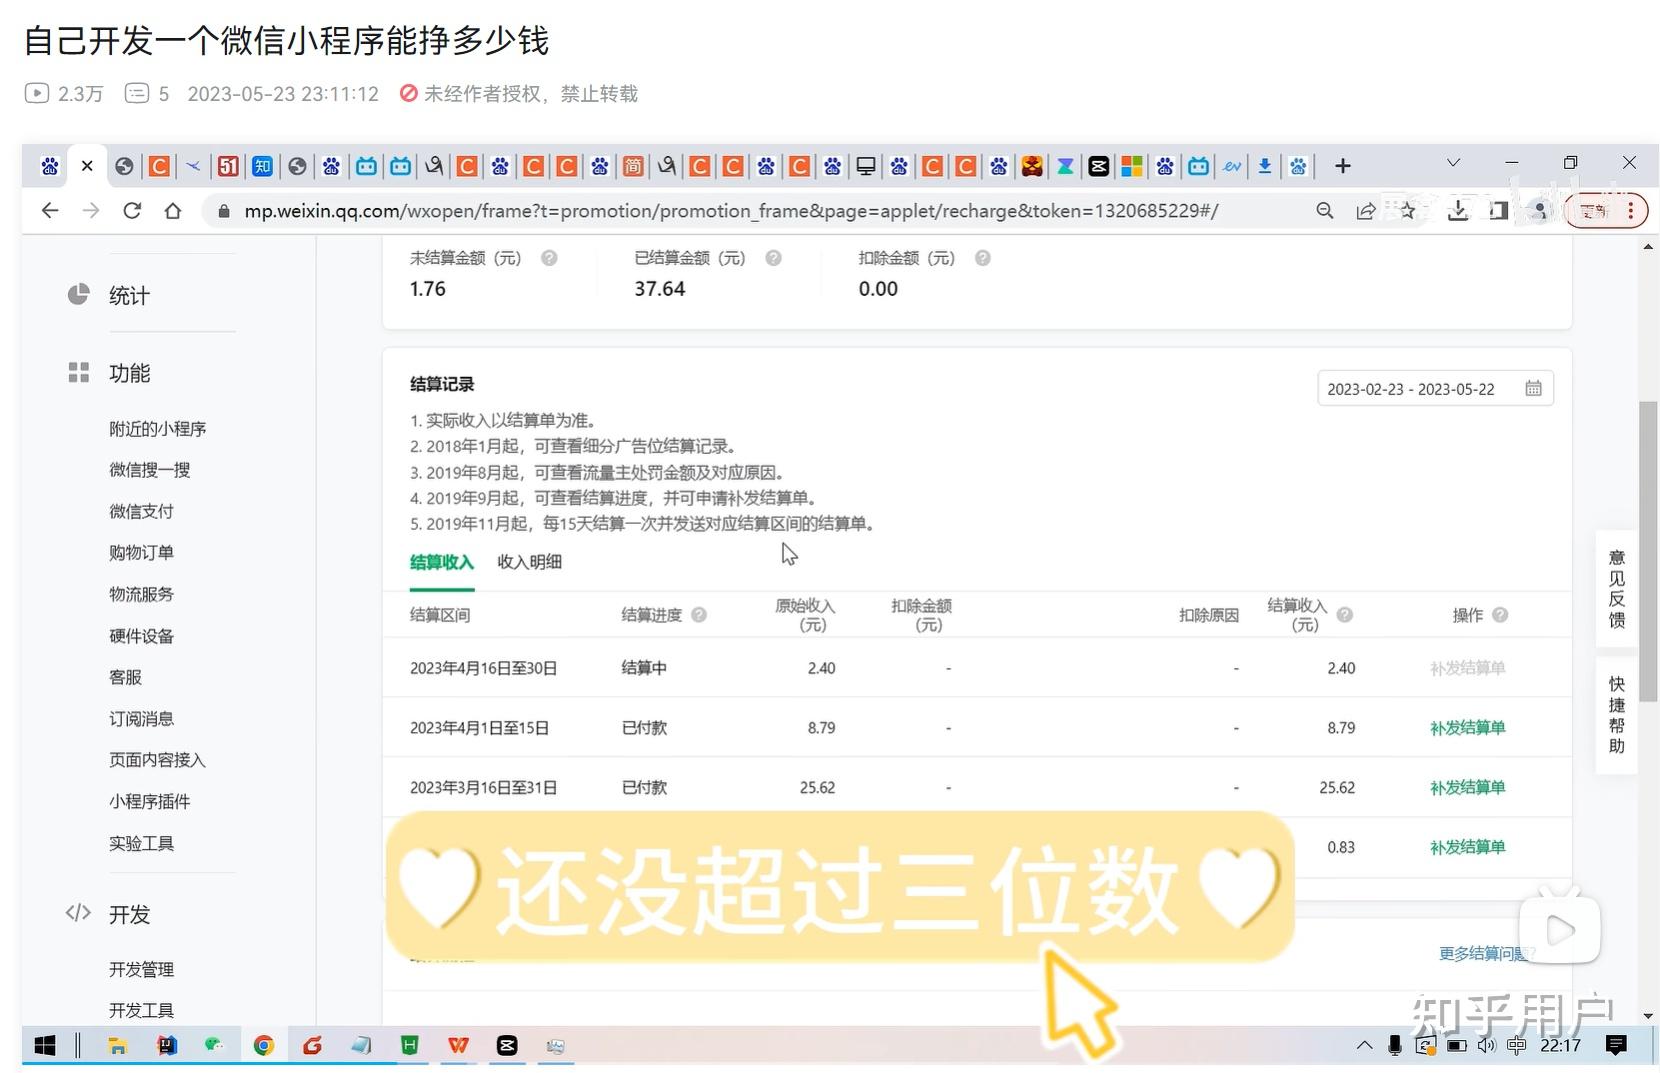
Task: Click 补发结算单 in the 0.83 row
Action: pyautogui.click(x=1467, y=847)
